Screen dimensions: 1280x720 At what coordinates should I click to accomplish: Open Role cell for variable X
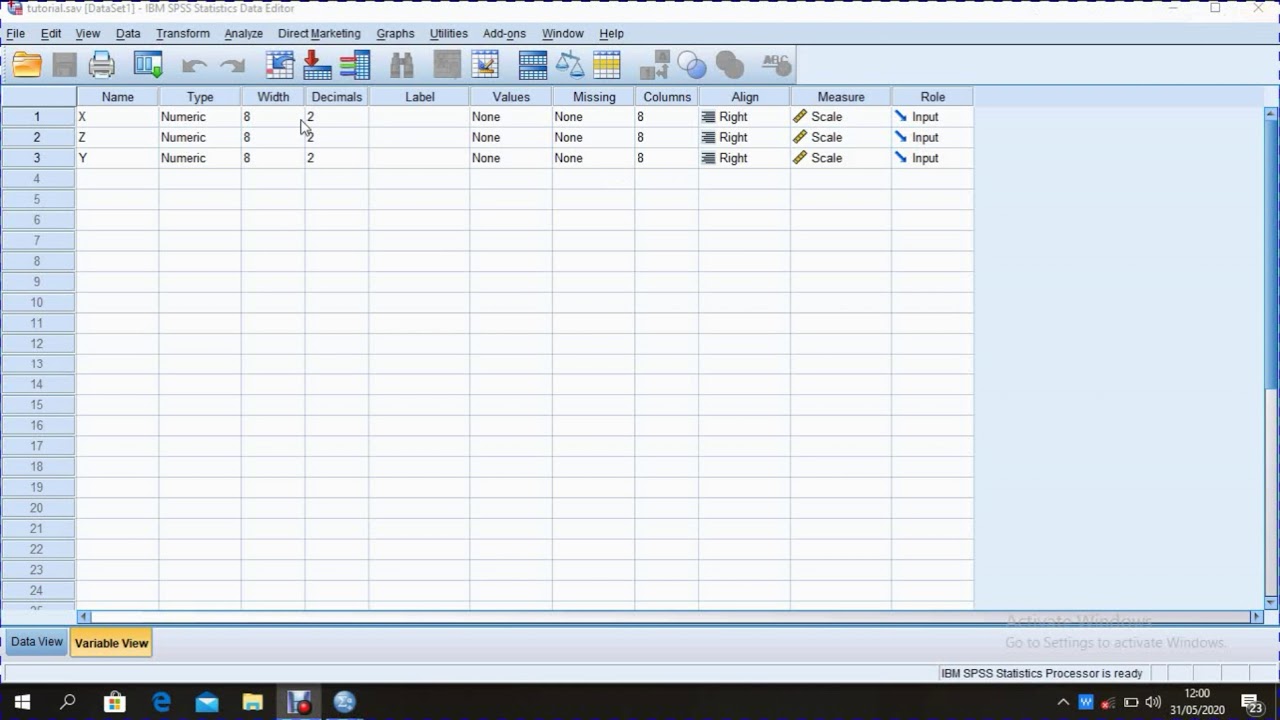(x=932, y=117)
